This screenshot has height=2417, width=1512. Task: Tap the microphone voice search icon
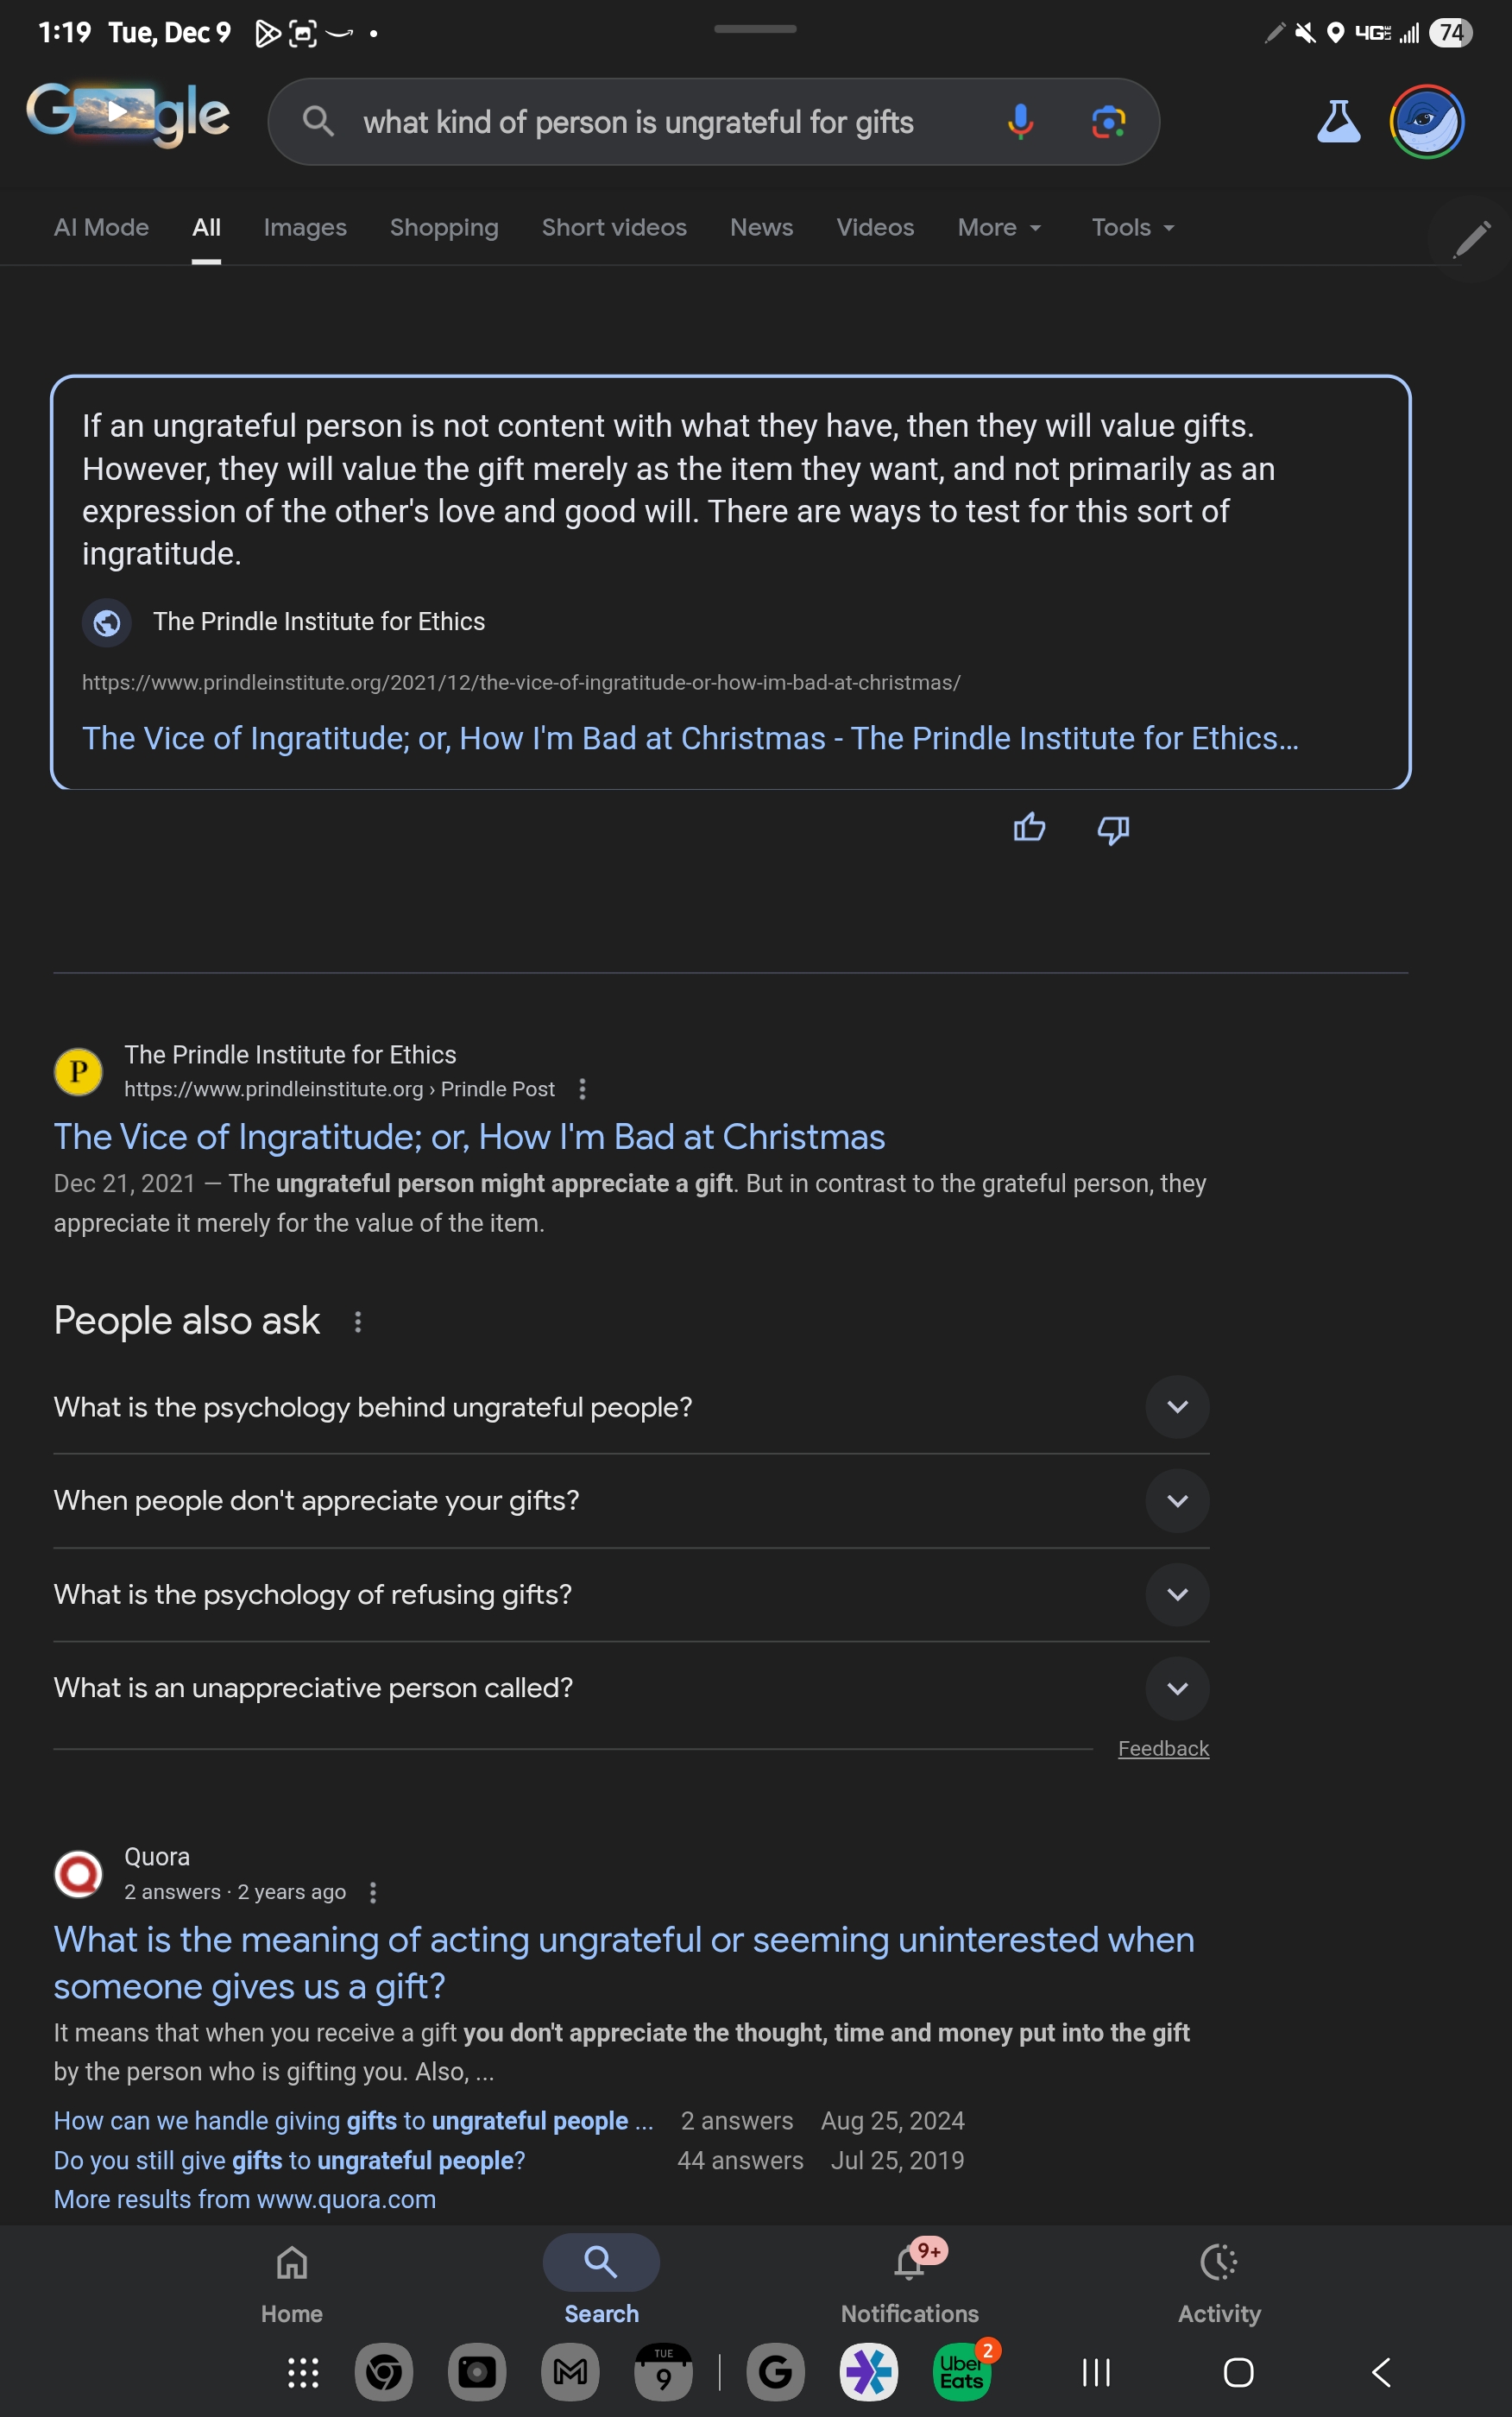1019,122
